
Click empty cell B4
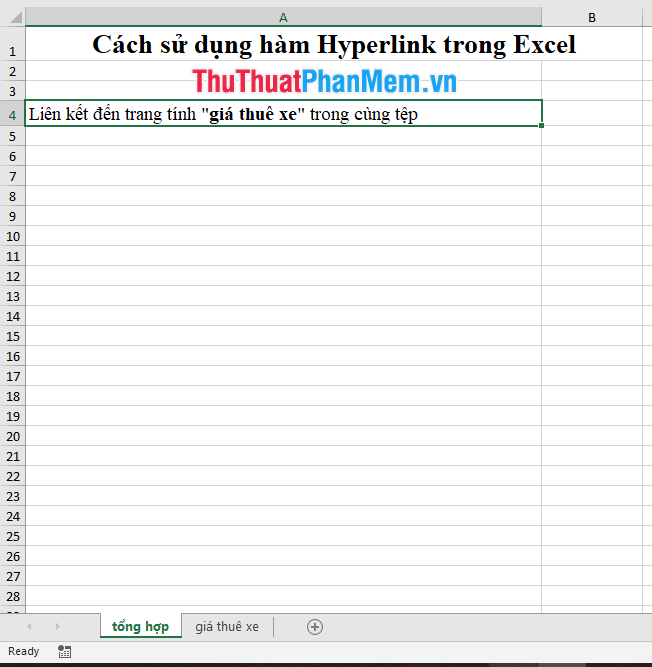pyautogui.click(x=592, y=114)
